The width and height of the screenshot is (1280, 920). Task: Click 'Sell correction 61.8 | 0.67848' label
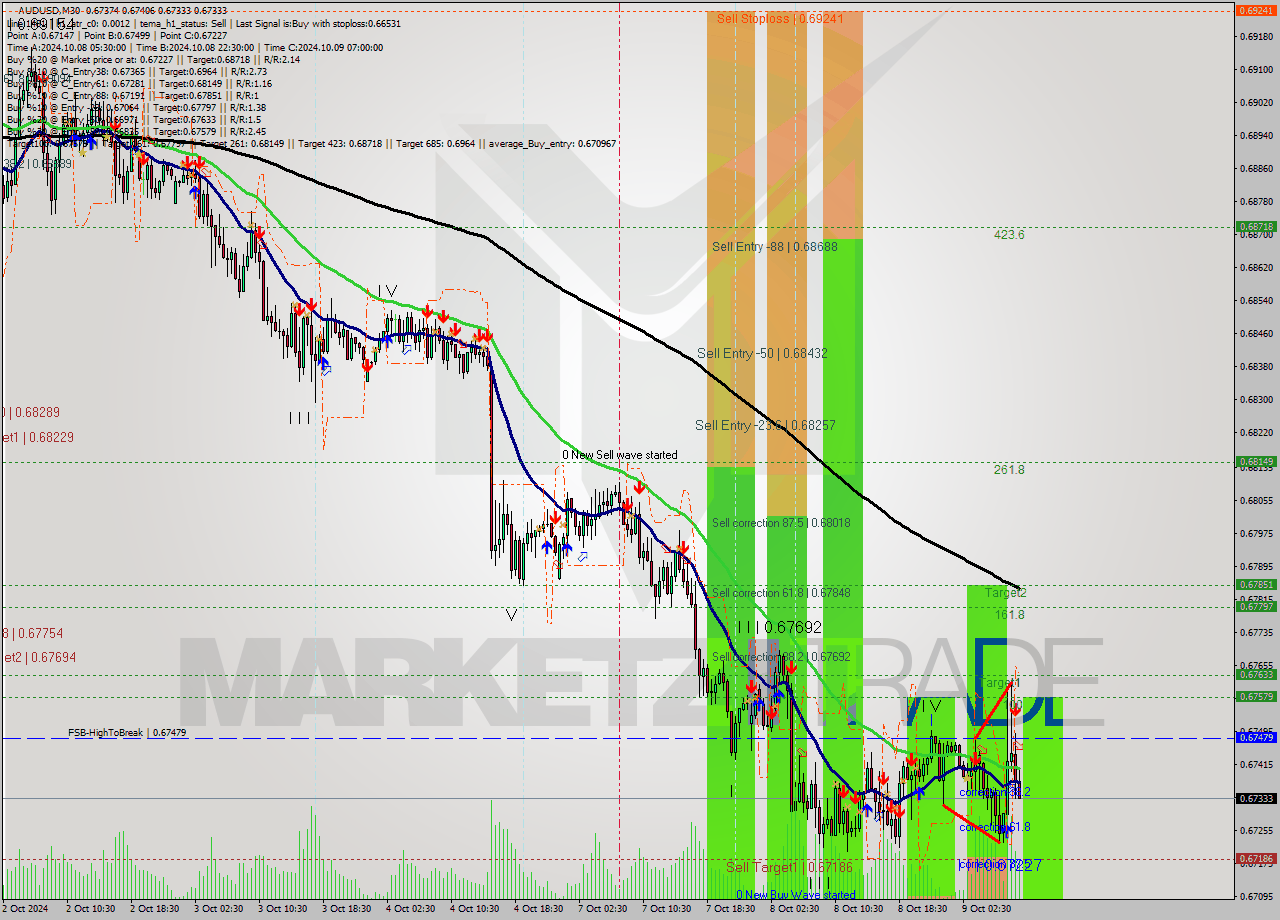(x=781, y=593)
